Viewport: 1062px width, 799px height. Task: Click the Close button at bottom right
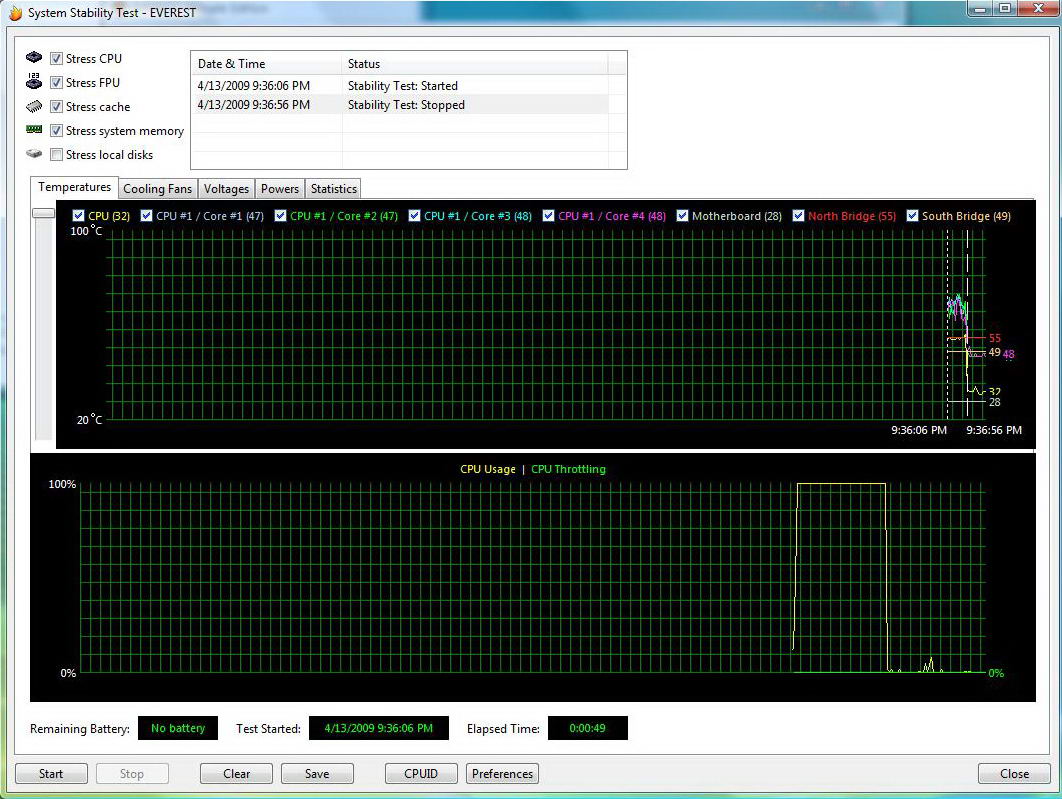point(1014,773)
